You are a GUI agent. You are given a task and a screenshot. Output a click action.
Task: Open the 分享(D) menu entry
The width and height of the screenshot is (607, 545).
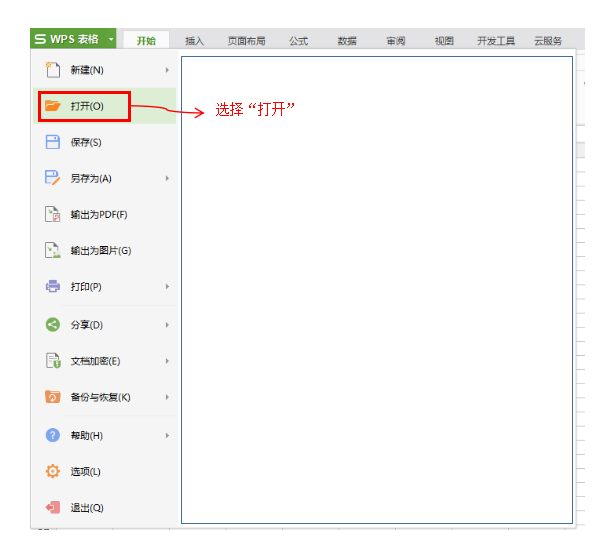pyautogui.click(x=105, y=324)
